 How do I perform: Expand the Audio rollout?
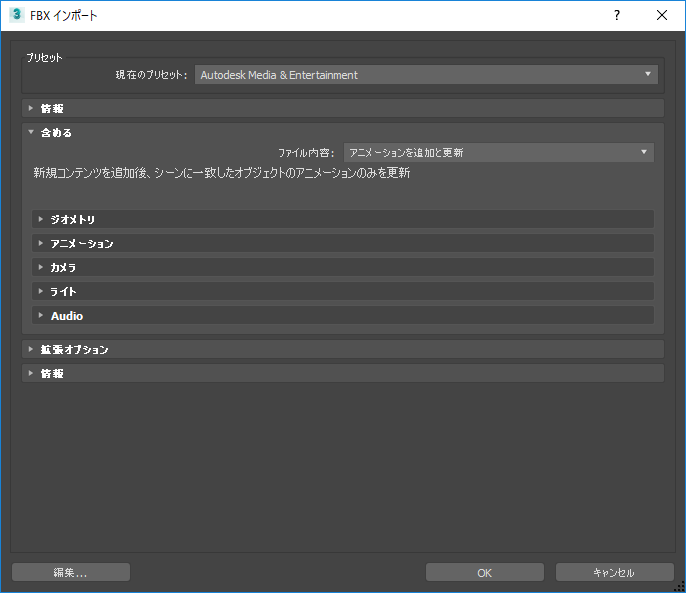(66, 315)
